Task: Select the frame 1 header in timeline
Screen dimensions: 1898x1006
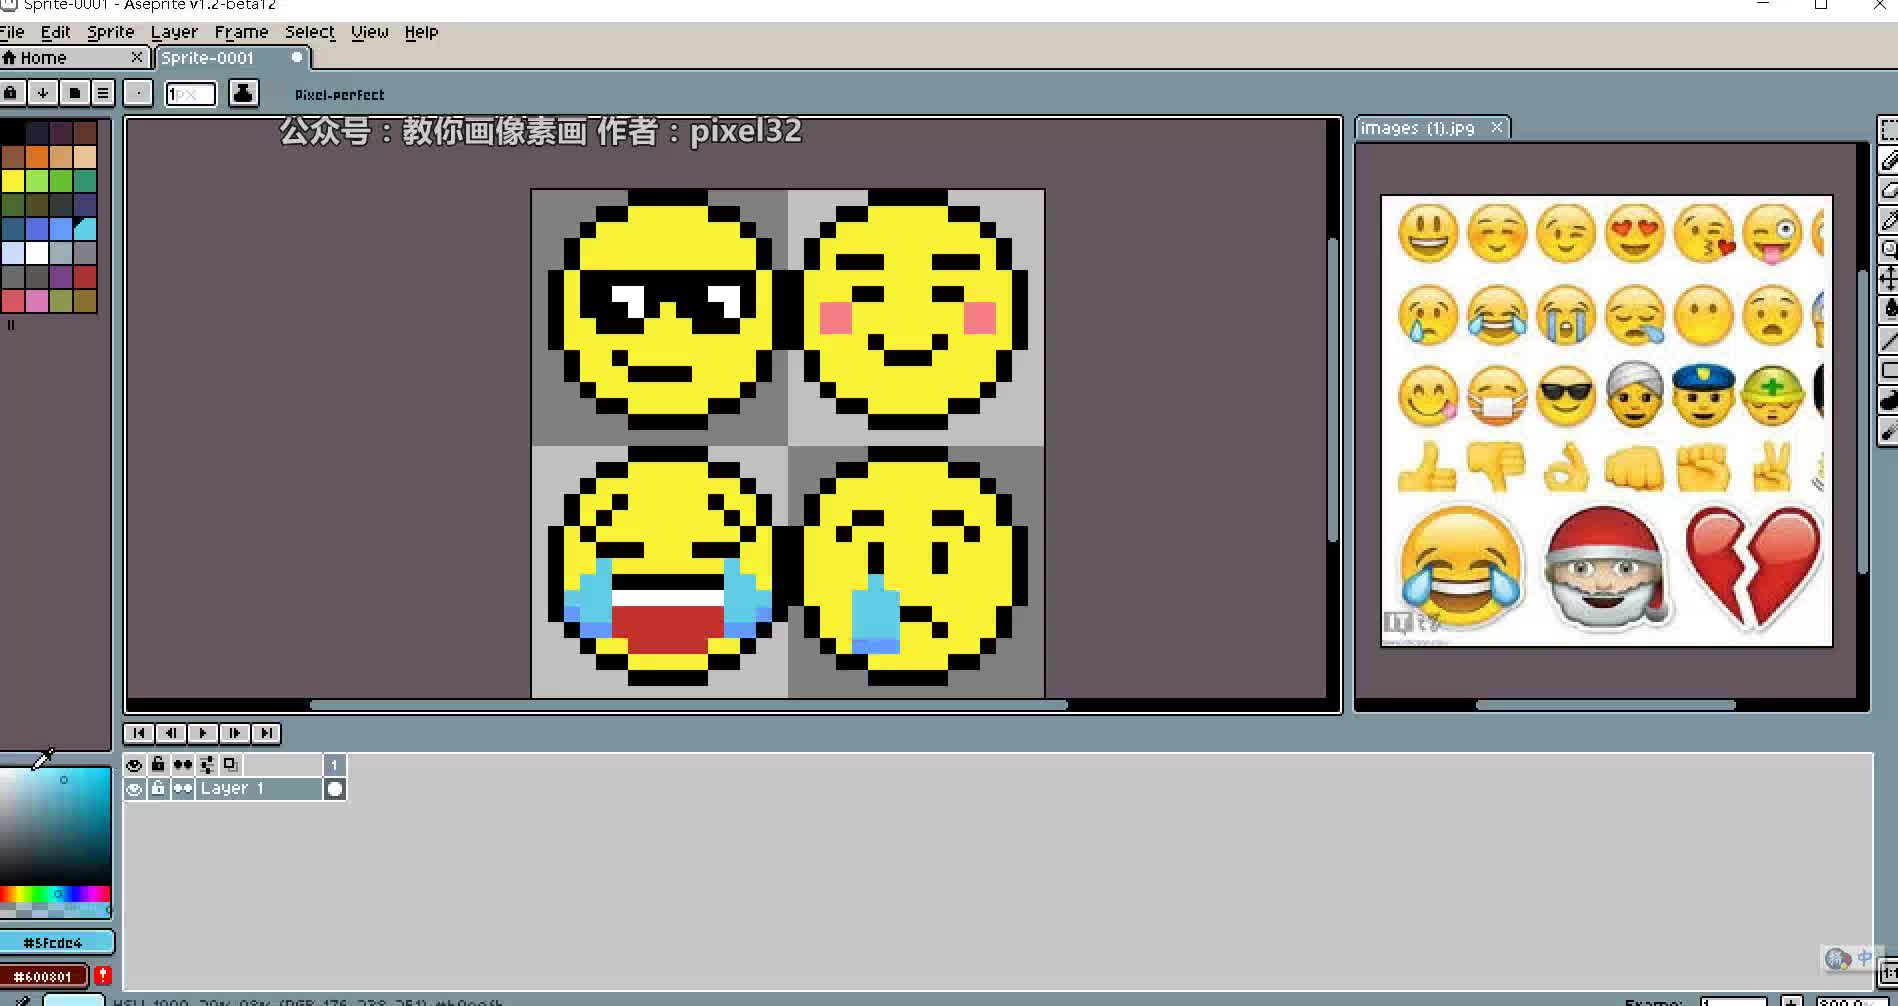Action: [335, 765]
